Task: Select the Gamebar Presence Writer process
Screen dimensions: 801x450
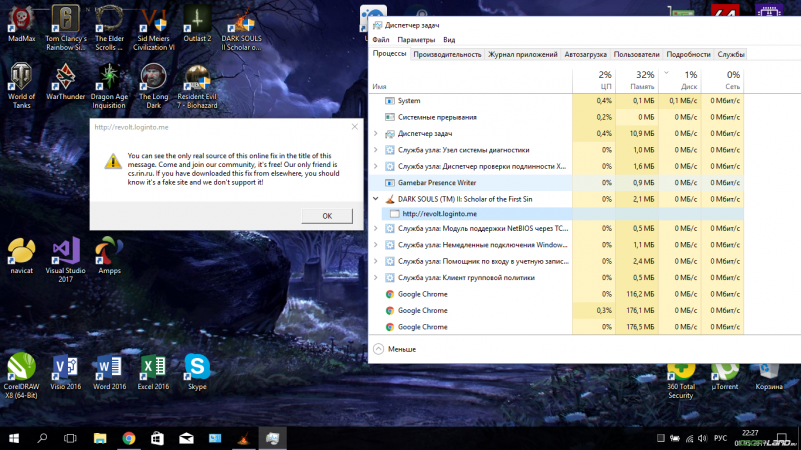Action: [556, 182]
